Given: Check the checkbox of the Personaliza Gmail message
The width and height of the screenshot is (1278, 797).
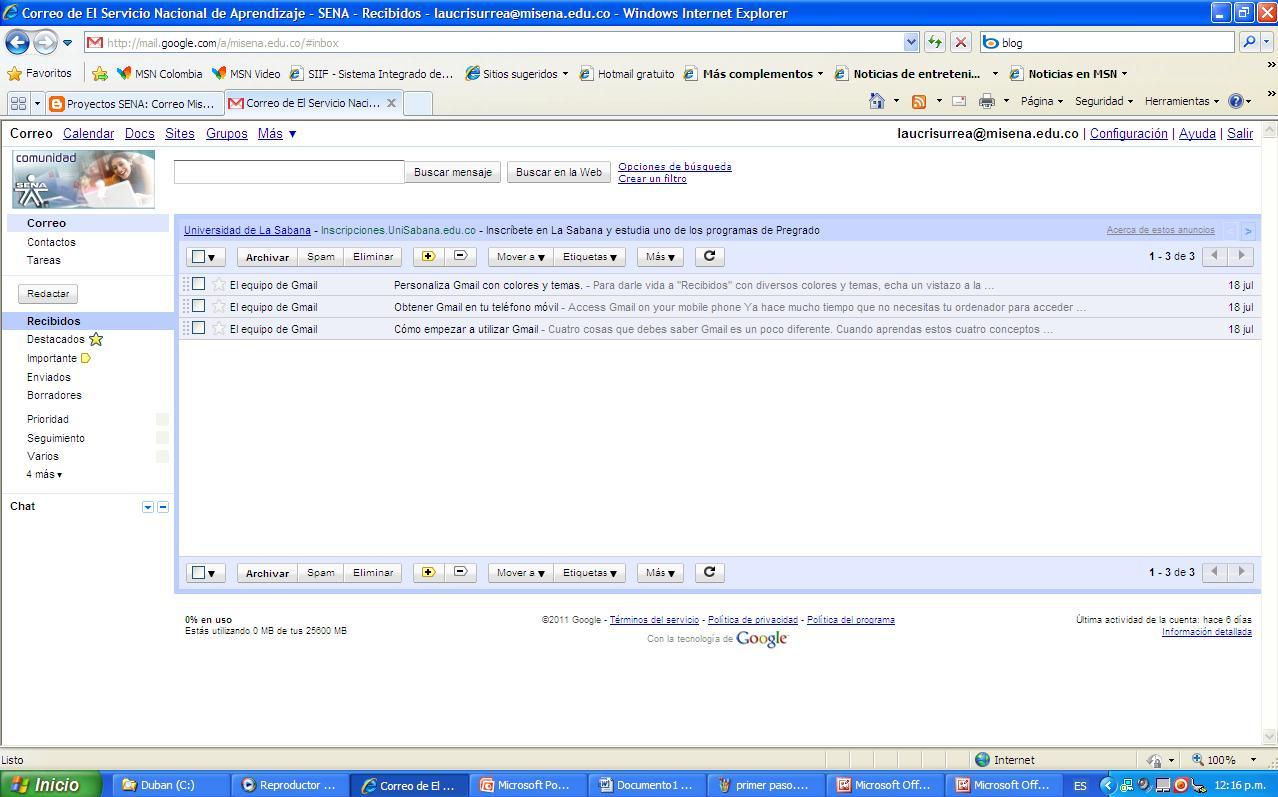Looking at the screenshot, I should tap(199, 284).
